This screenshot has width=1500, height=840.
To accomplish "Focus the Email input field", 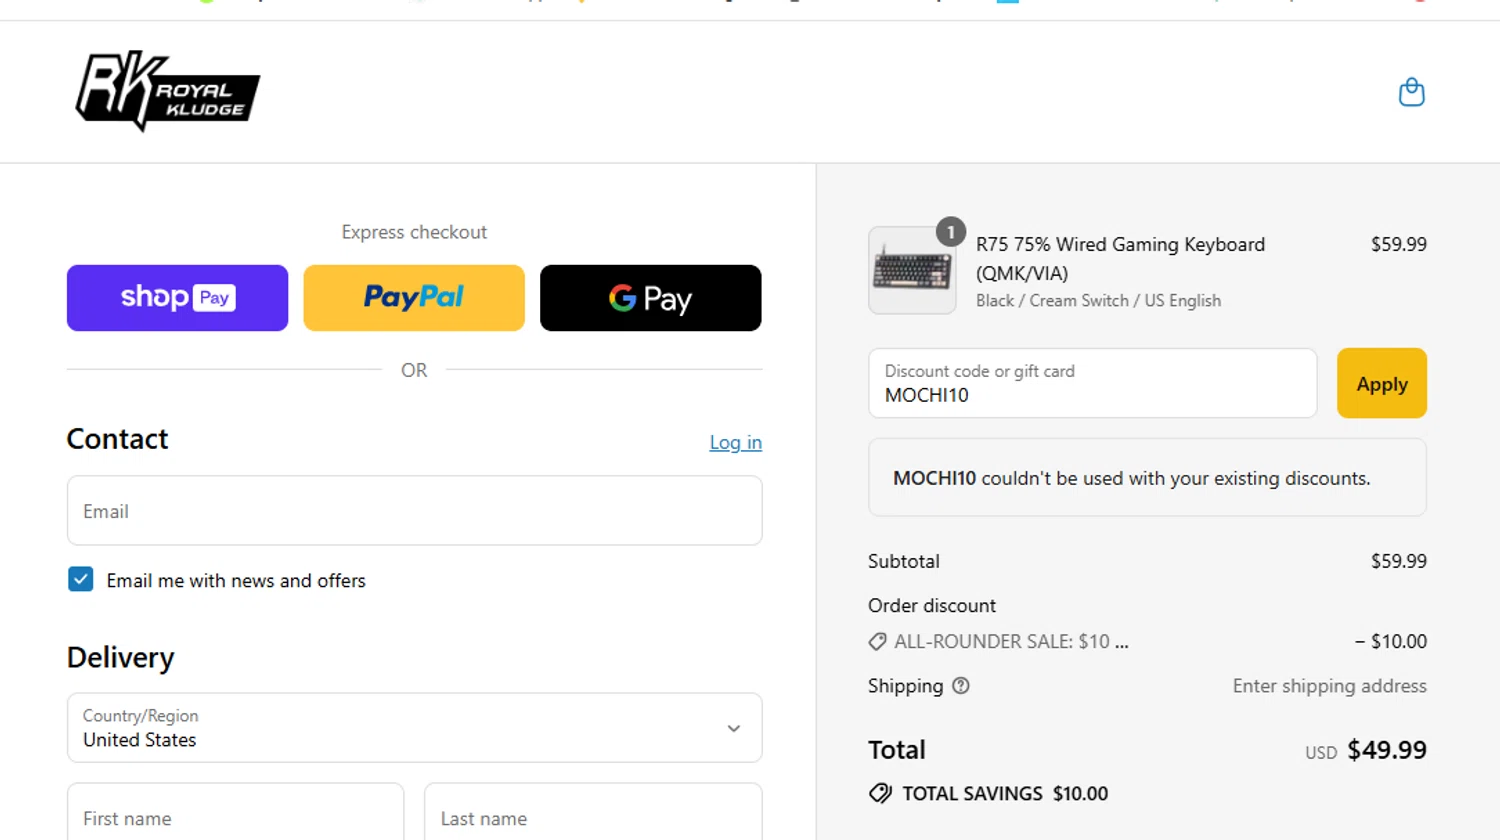I will point(414,511).
